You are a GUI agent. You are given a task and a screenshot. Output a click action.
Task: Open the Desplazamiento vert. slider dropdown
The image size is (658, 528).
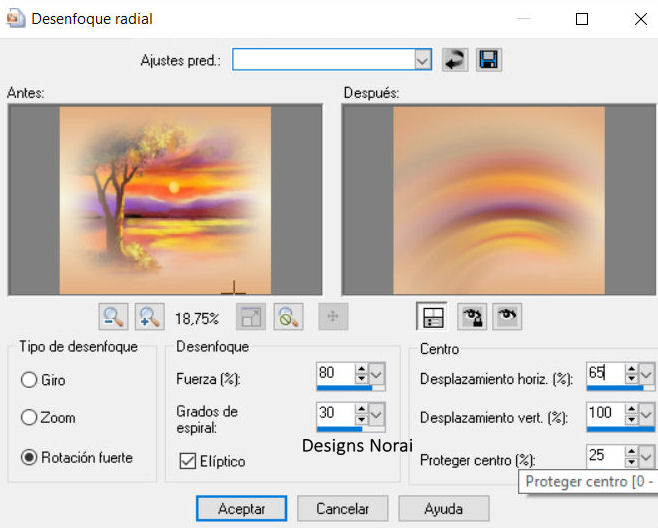pos(647,414)
